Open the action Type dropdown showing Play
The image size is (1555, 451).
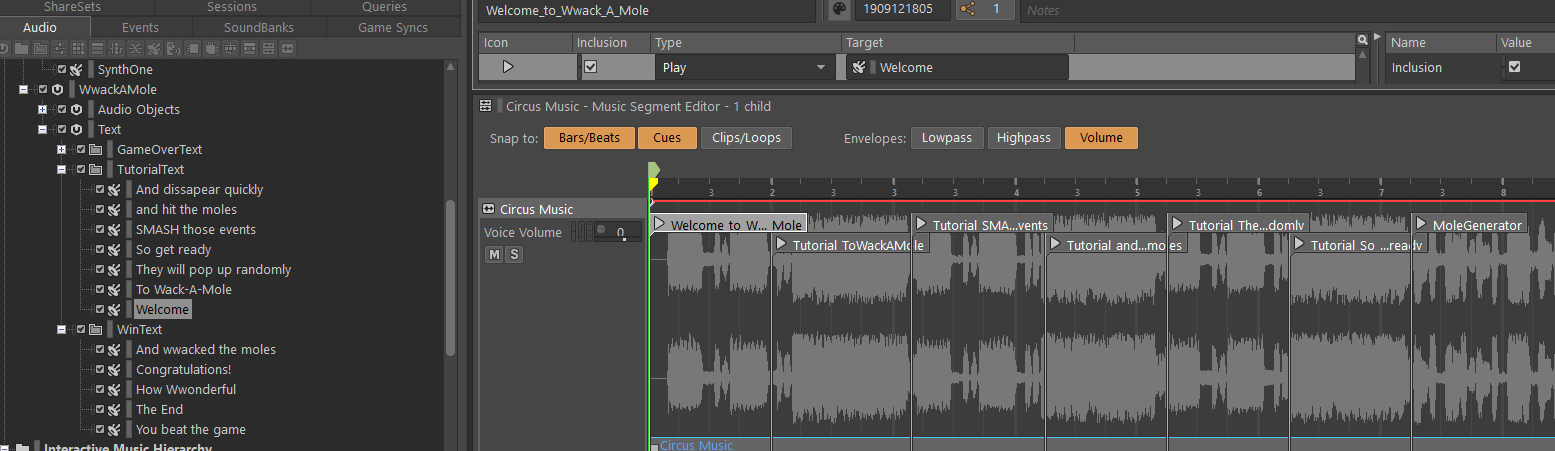pos(745,67)
